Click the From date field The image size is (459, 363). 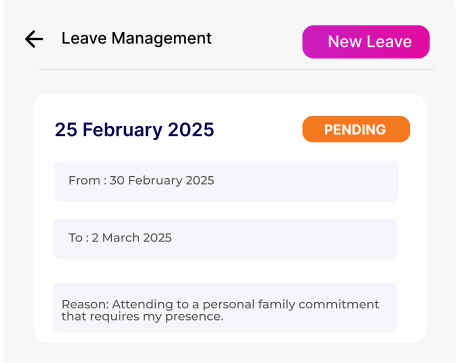point(226,181)
